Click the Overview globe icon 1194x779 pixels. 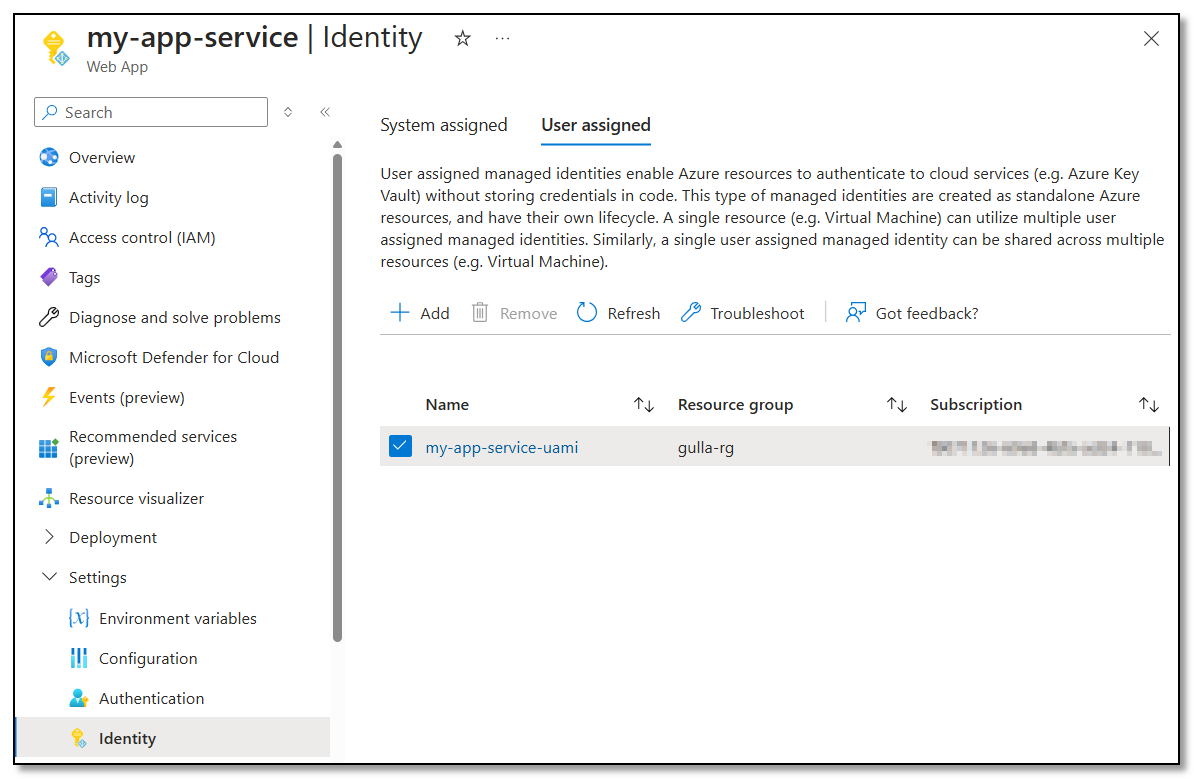tap(49, 157)
